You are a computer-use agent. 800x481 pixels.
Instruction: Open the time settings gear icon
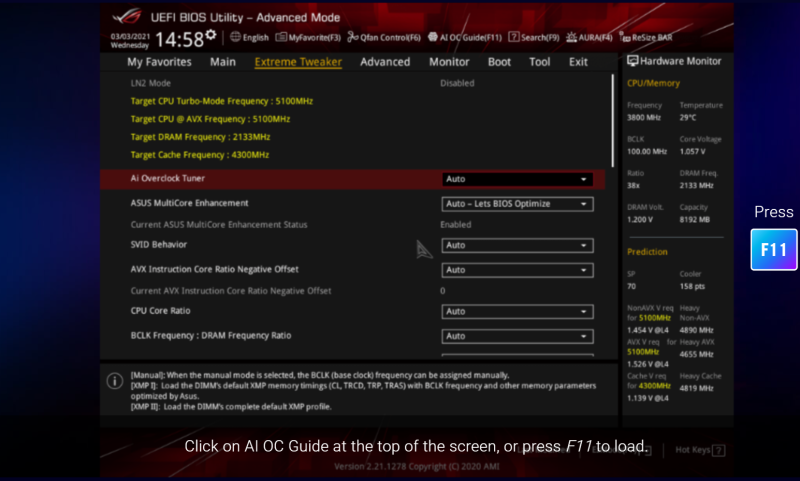pyautogui.click(x=210, y=35)
